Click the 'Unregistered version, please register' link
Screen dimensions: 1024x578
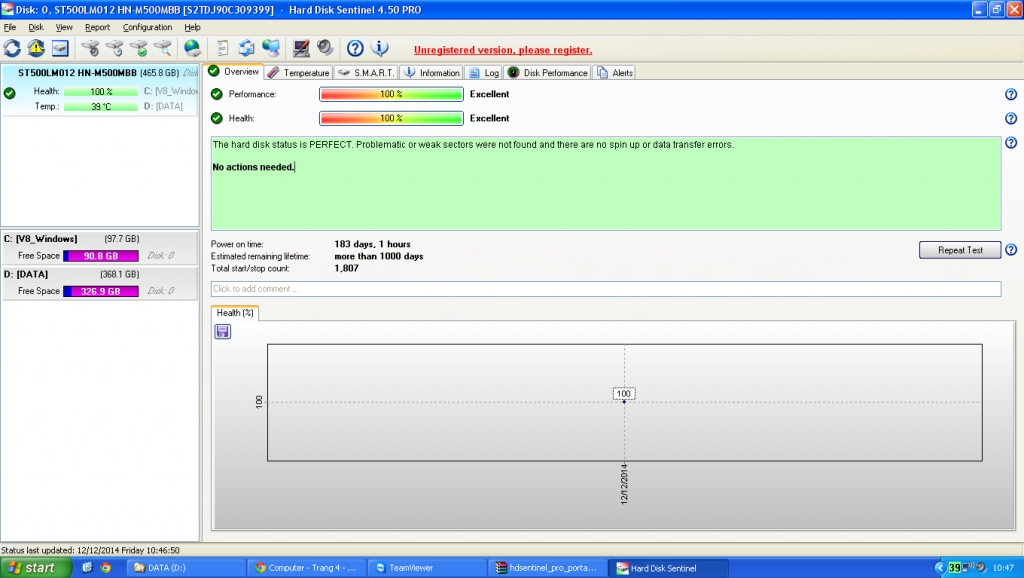point(503,50)
